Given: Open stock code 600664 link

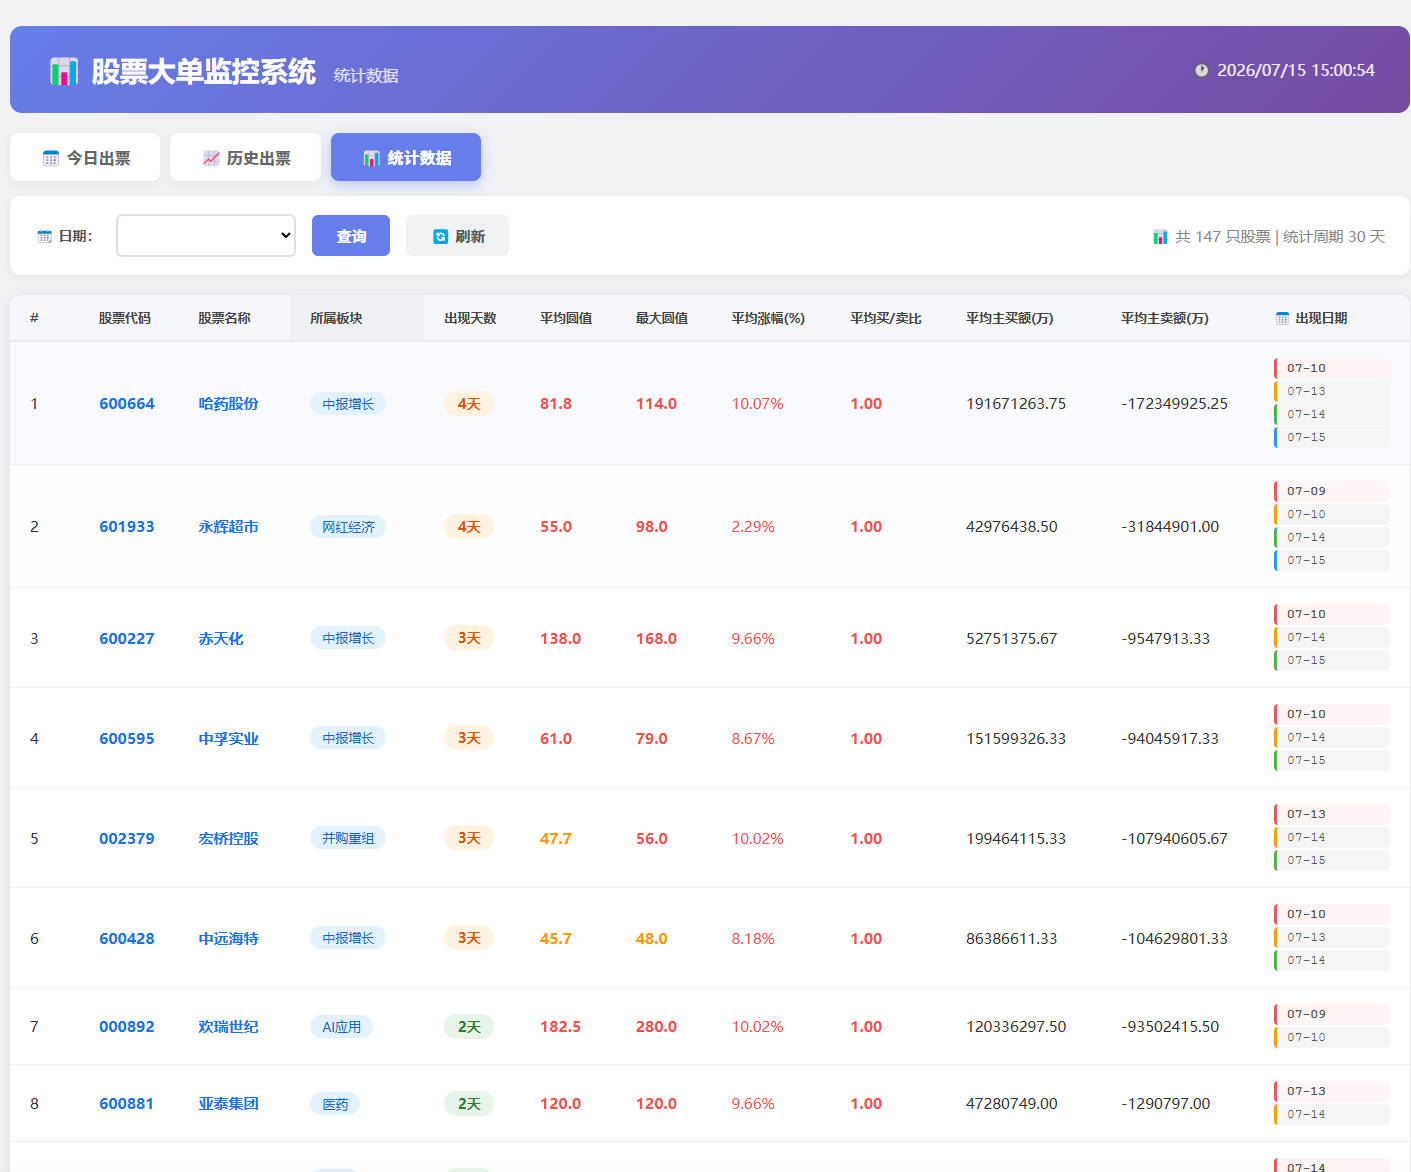Looking at the screenshot, I should 127,404.
